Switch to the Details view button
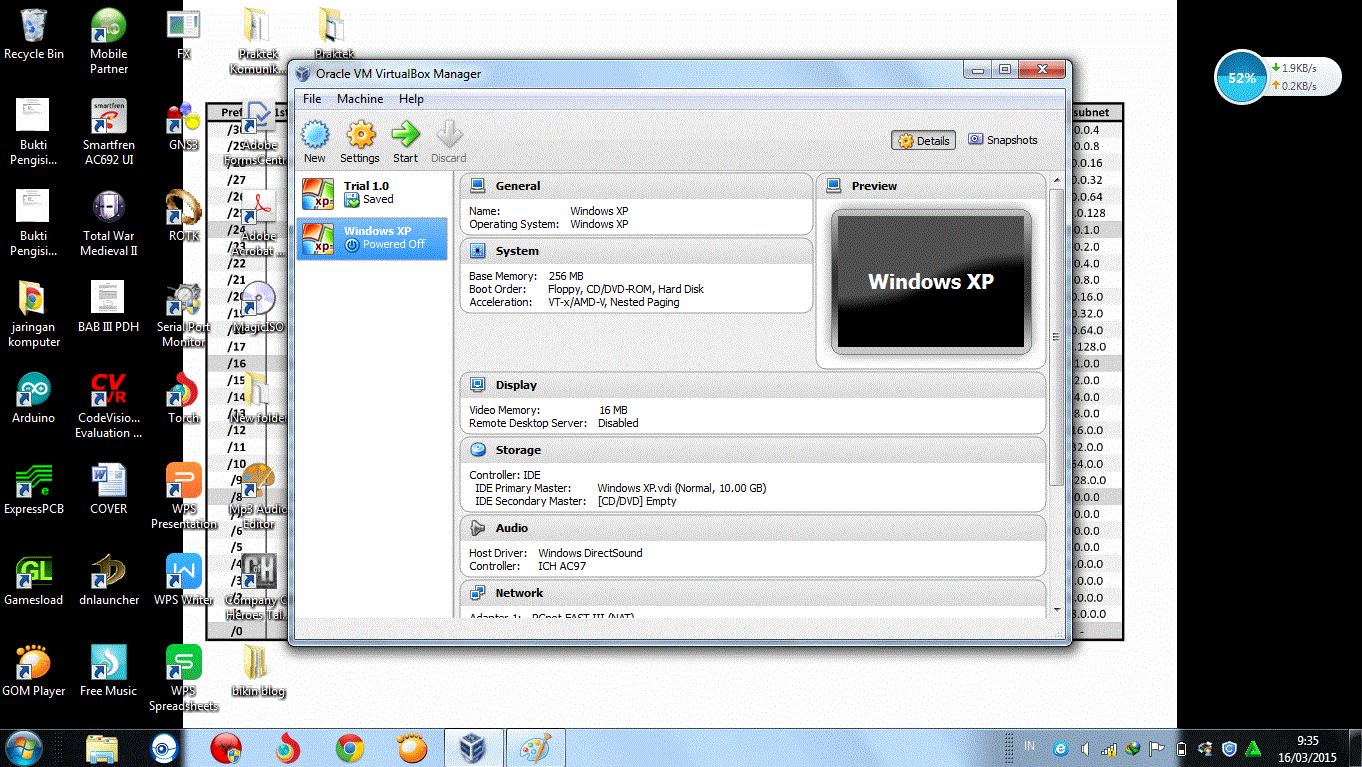Viewport: 1362px width, 767px height. click(x=923, y=141)
